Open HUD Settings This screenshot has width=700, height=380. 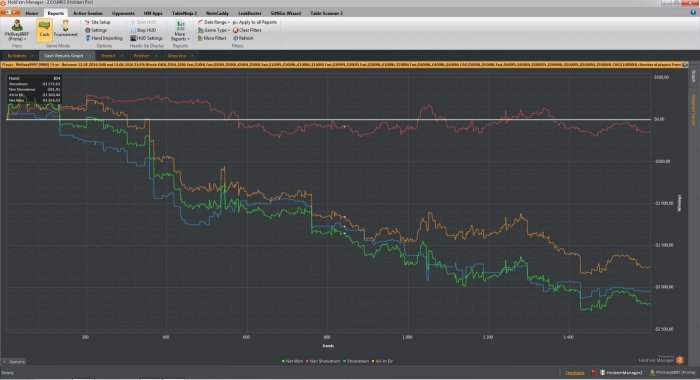(x=146, y=38)
